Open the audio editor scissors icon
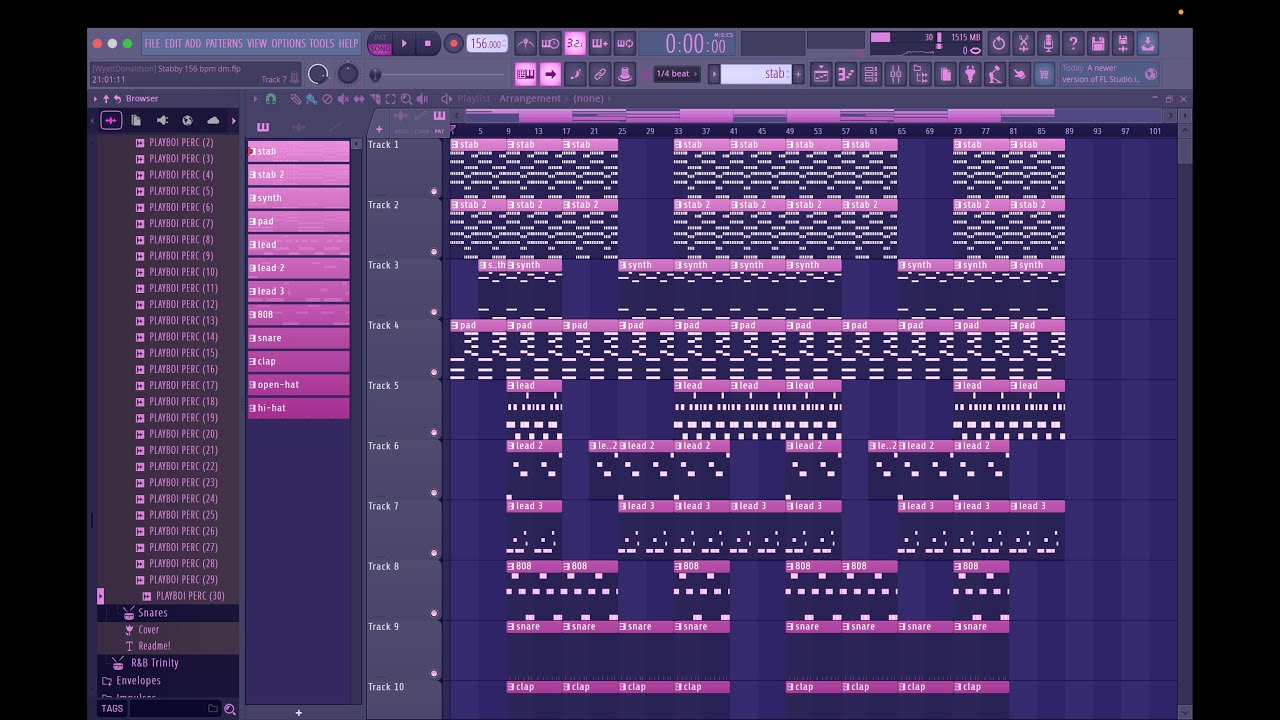Screen dimensions: 1280x720 [x=1023, y=44]
